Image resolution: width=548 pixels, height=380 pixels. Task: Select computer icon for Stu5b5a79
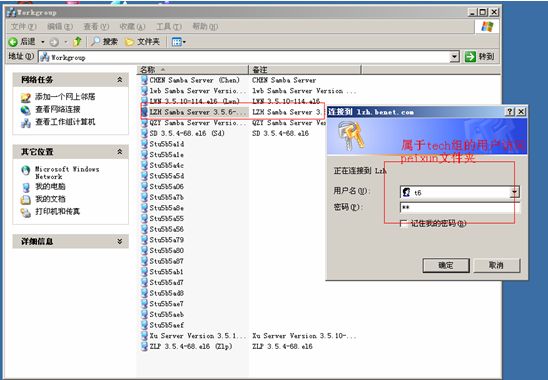[144, 240]
